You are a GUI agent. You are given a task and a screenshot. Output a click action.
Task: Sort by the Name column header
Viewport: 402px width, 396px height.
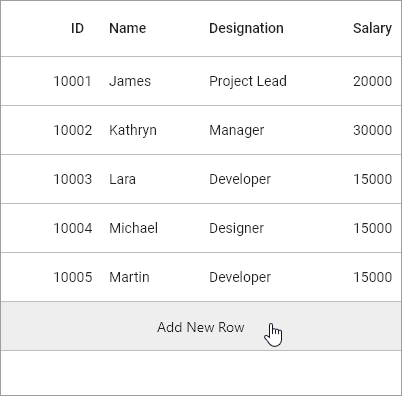coord(128,28)
